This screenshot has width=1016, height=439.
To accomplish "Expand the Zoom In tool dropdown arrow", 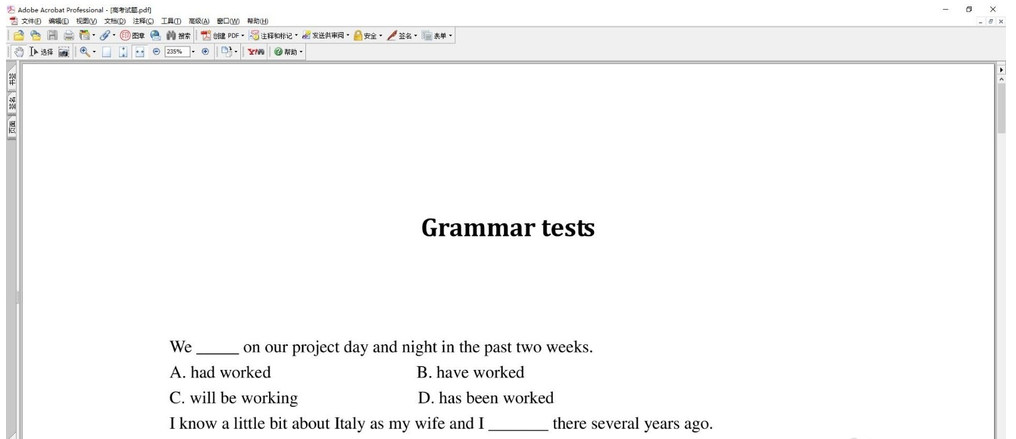I will pyautogui.click(x=94, y=52).
